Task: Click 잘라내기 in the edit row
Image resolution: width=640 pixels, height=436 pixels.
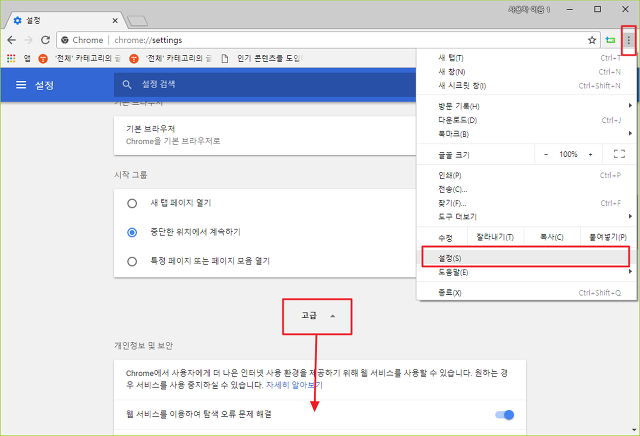Action: click(495, 237)
